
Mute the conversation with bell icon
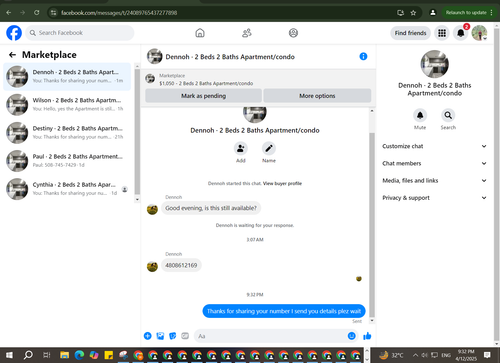click(x=420, y=115)
